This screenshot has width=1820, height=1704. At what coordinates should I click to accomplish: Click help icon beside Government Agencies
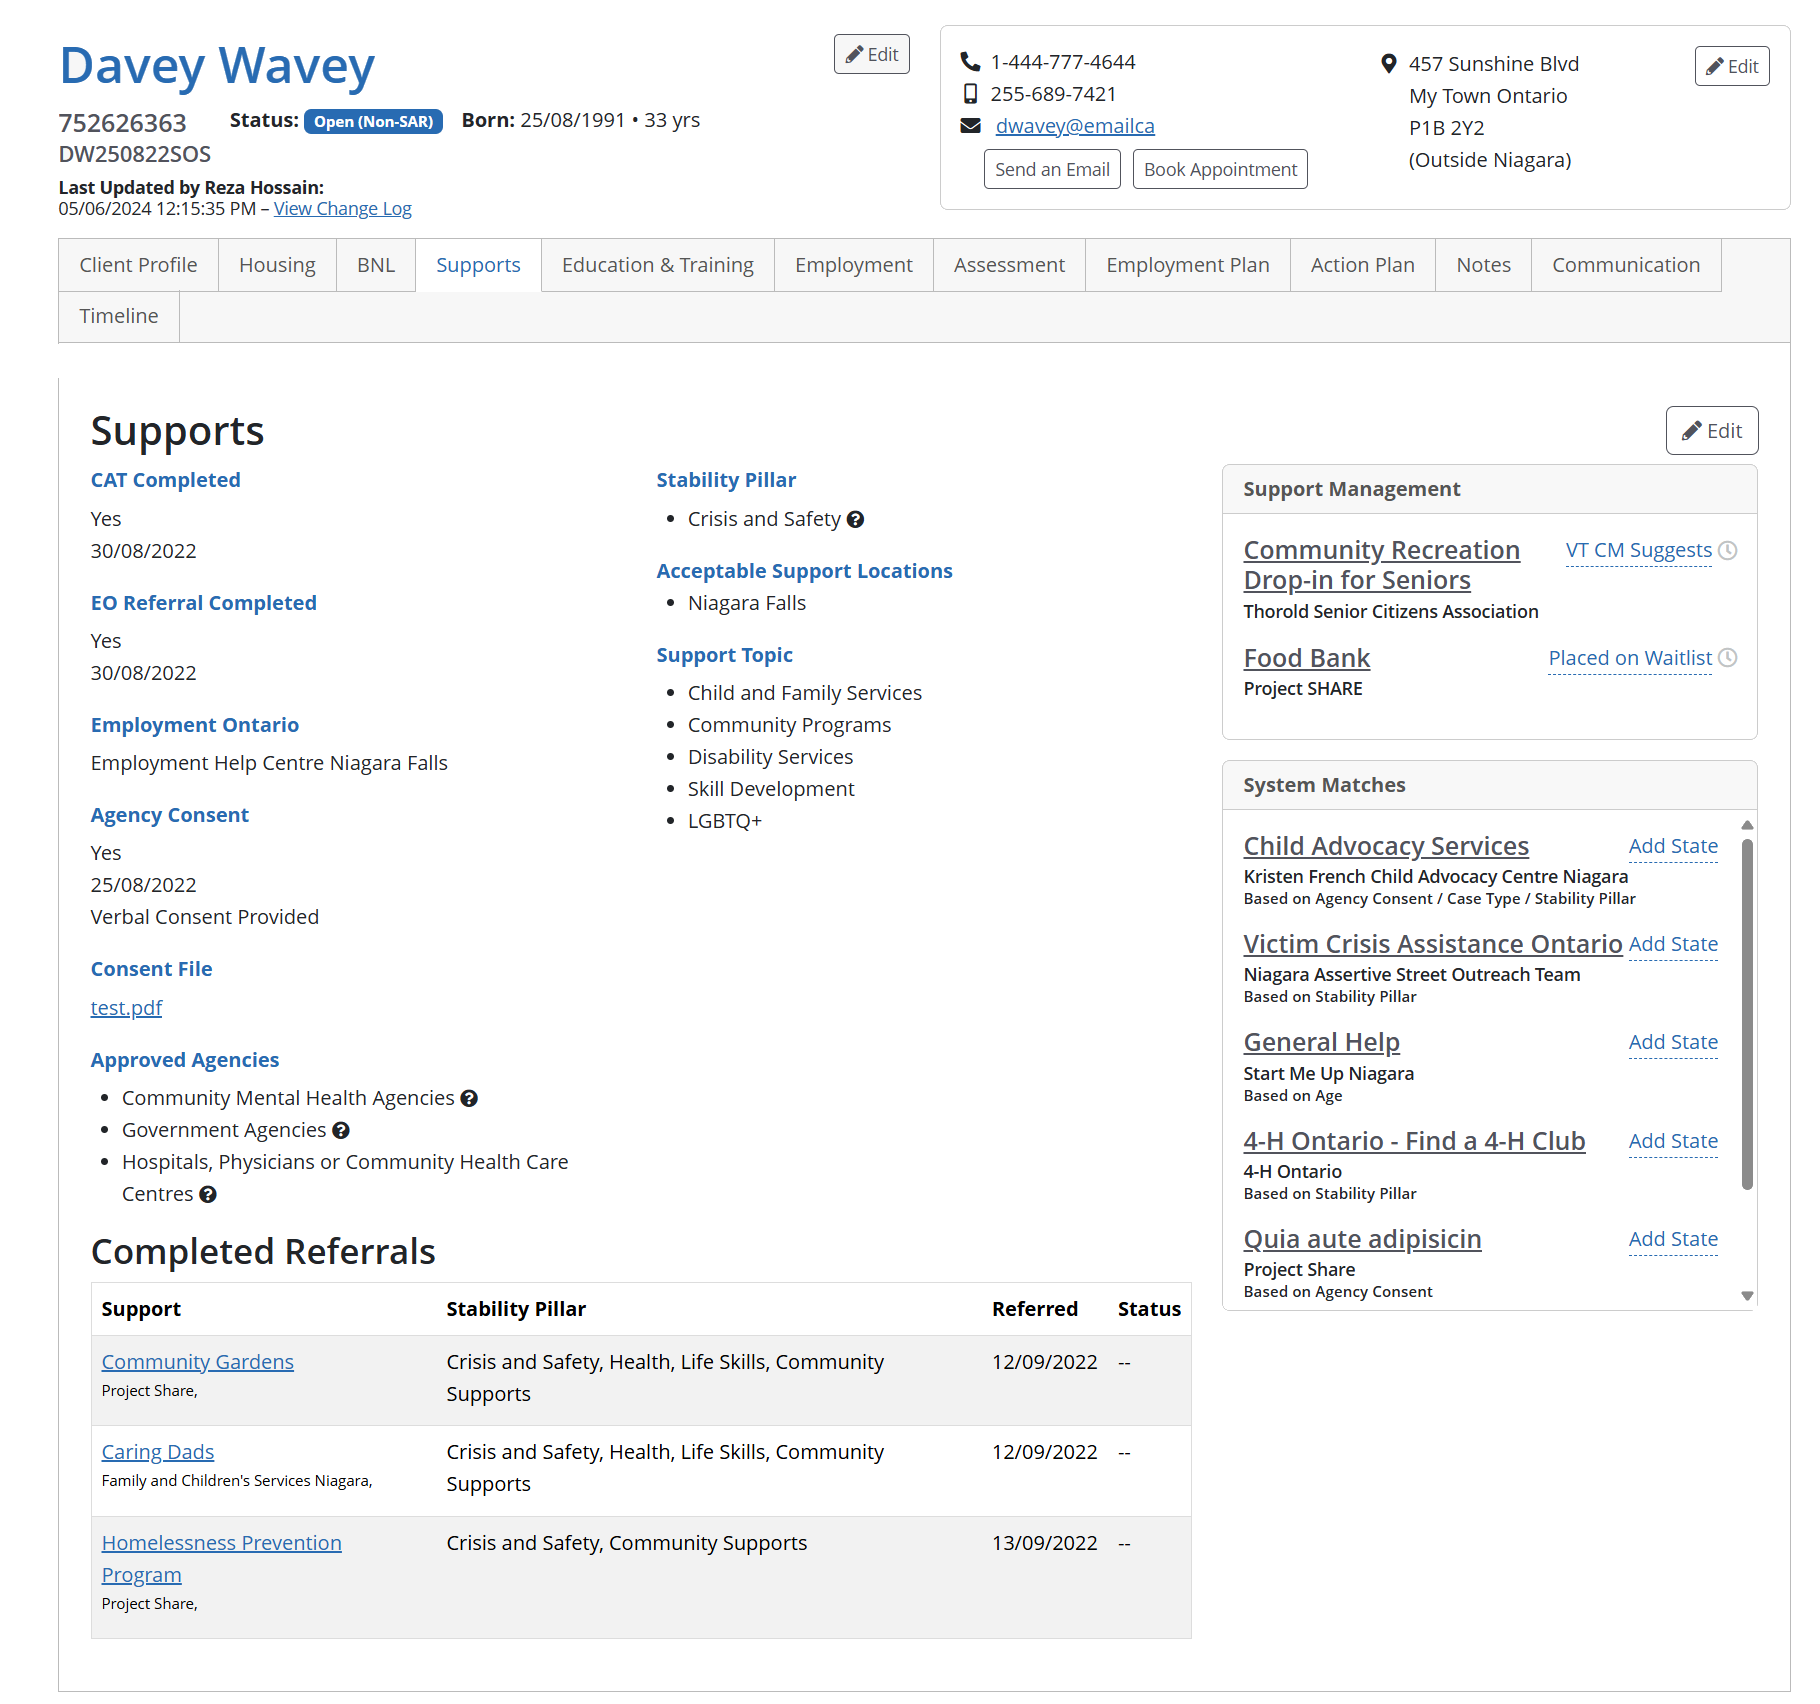341,1131
